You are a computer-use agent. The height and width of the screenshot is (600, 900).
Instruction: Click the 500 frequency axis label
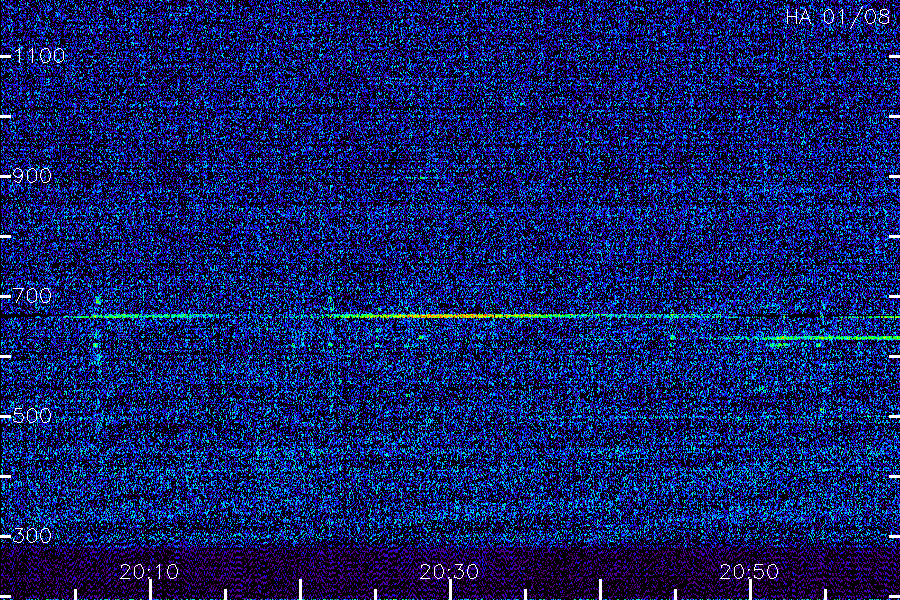(33, 416)
